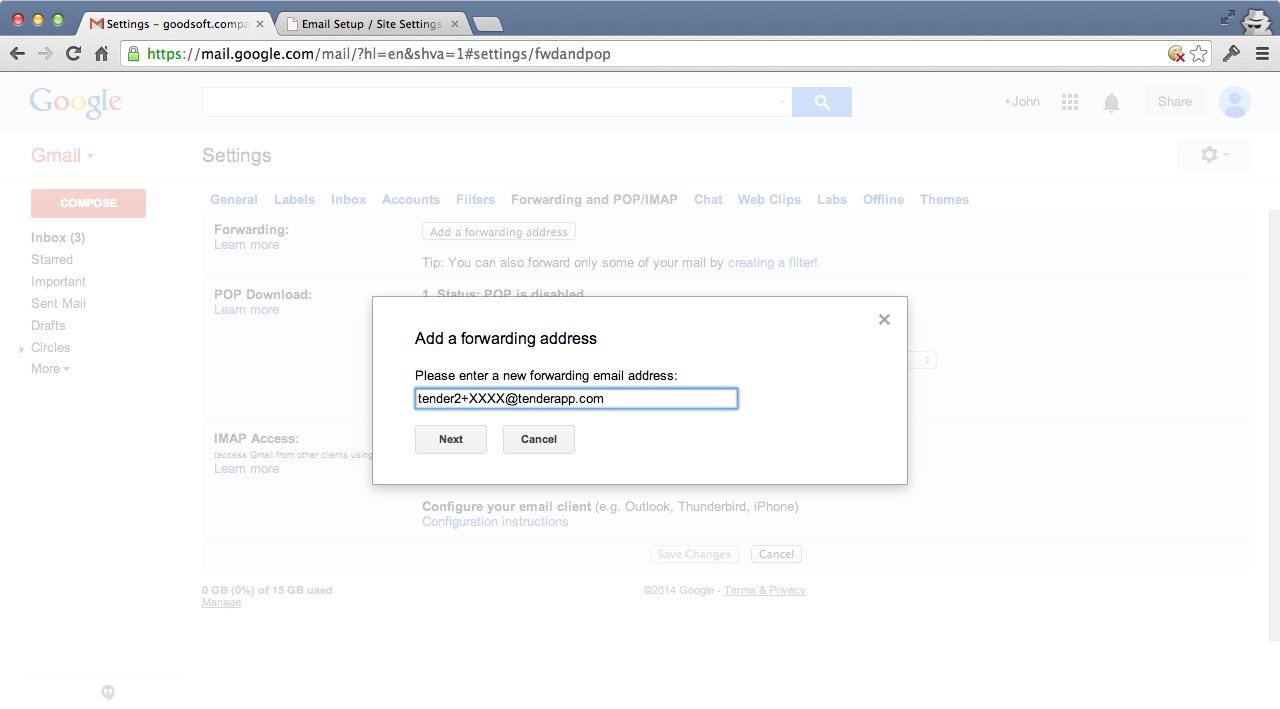Open the Accounts settings tab
Viewport: 1280px width, 709px height.
coord(411,200)
